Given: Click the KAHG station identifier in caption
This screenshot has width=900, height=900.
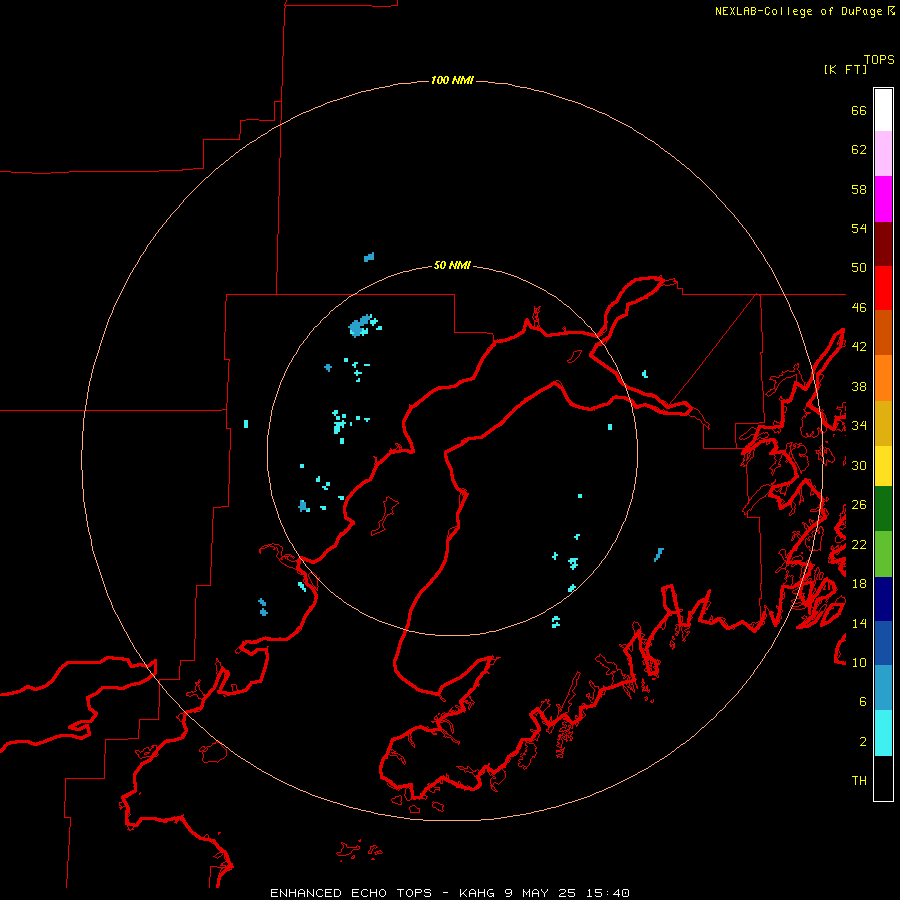Looking at the screenshot, I should click(478, 893).
